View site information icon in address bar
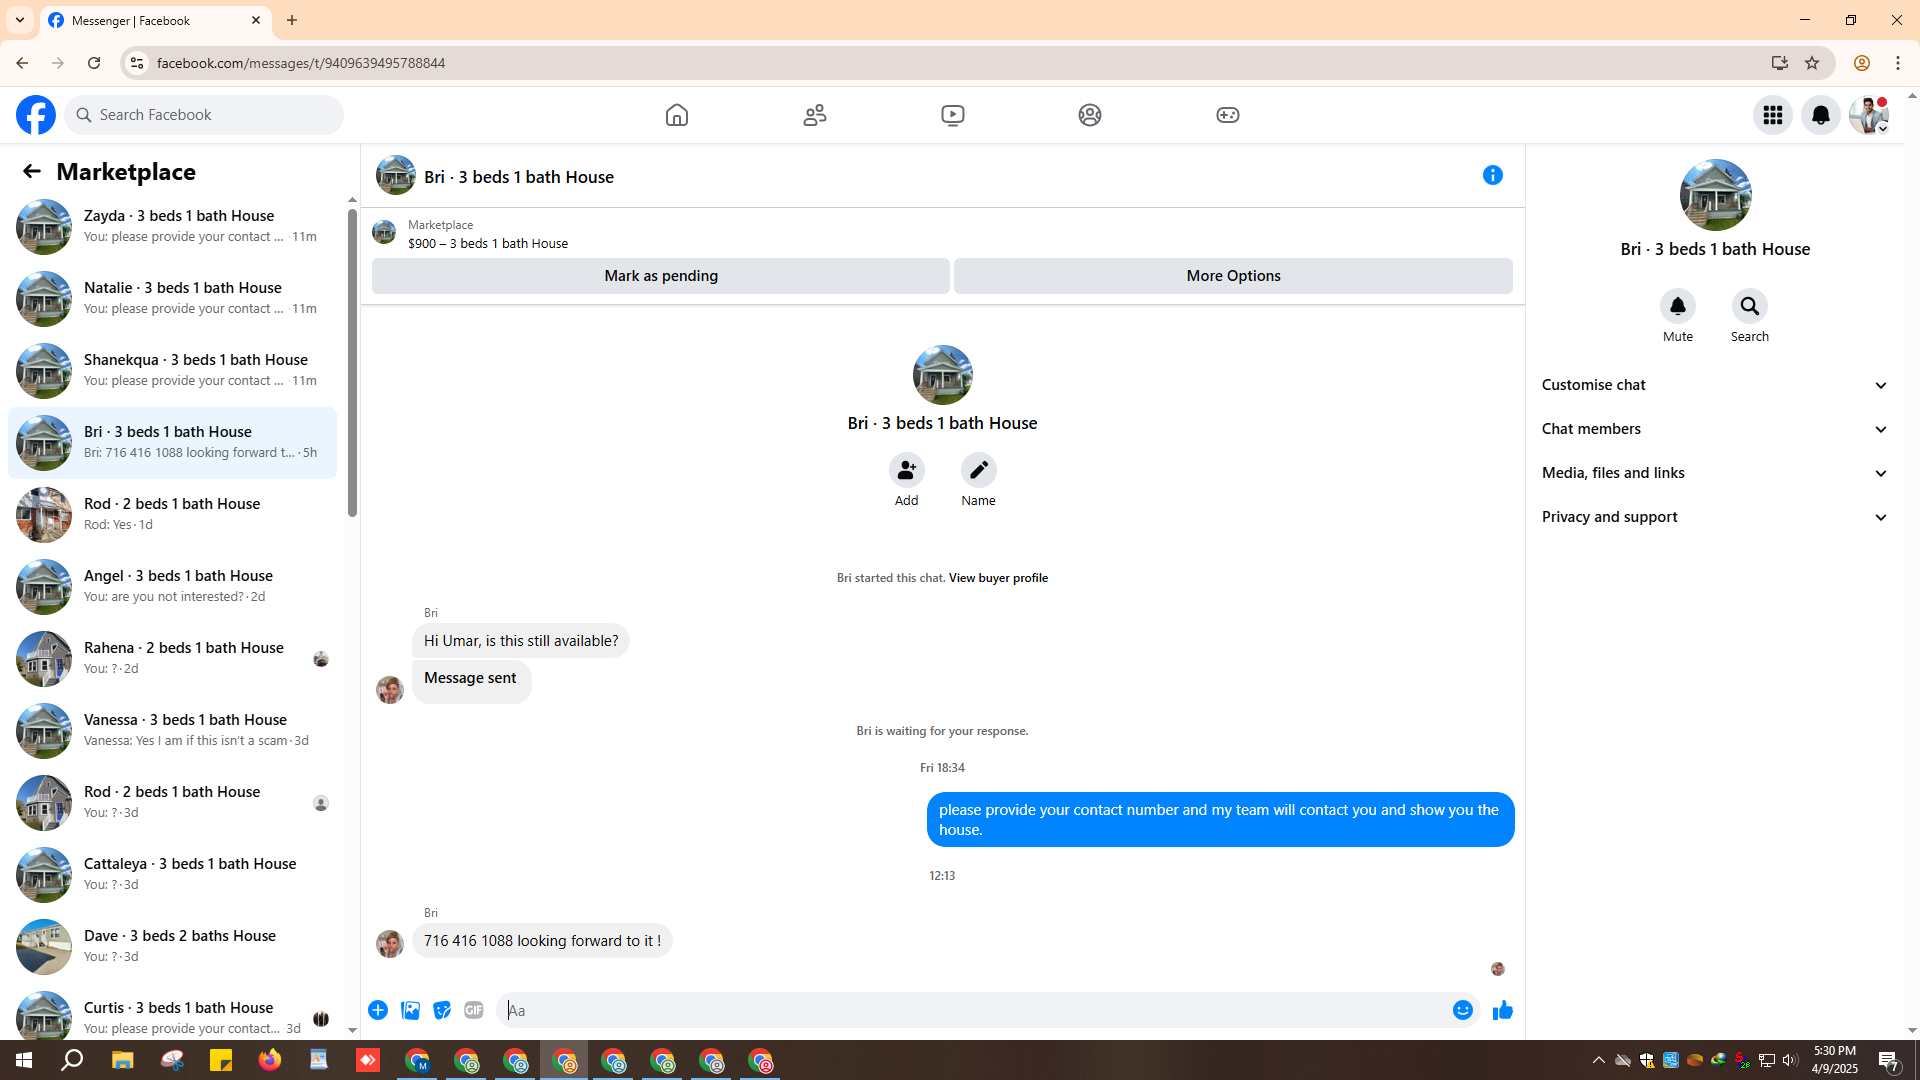1920x1080 pixels. tap(137, 63)
